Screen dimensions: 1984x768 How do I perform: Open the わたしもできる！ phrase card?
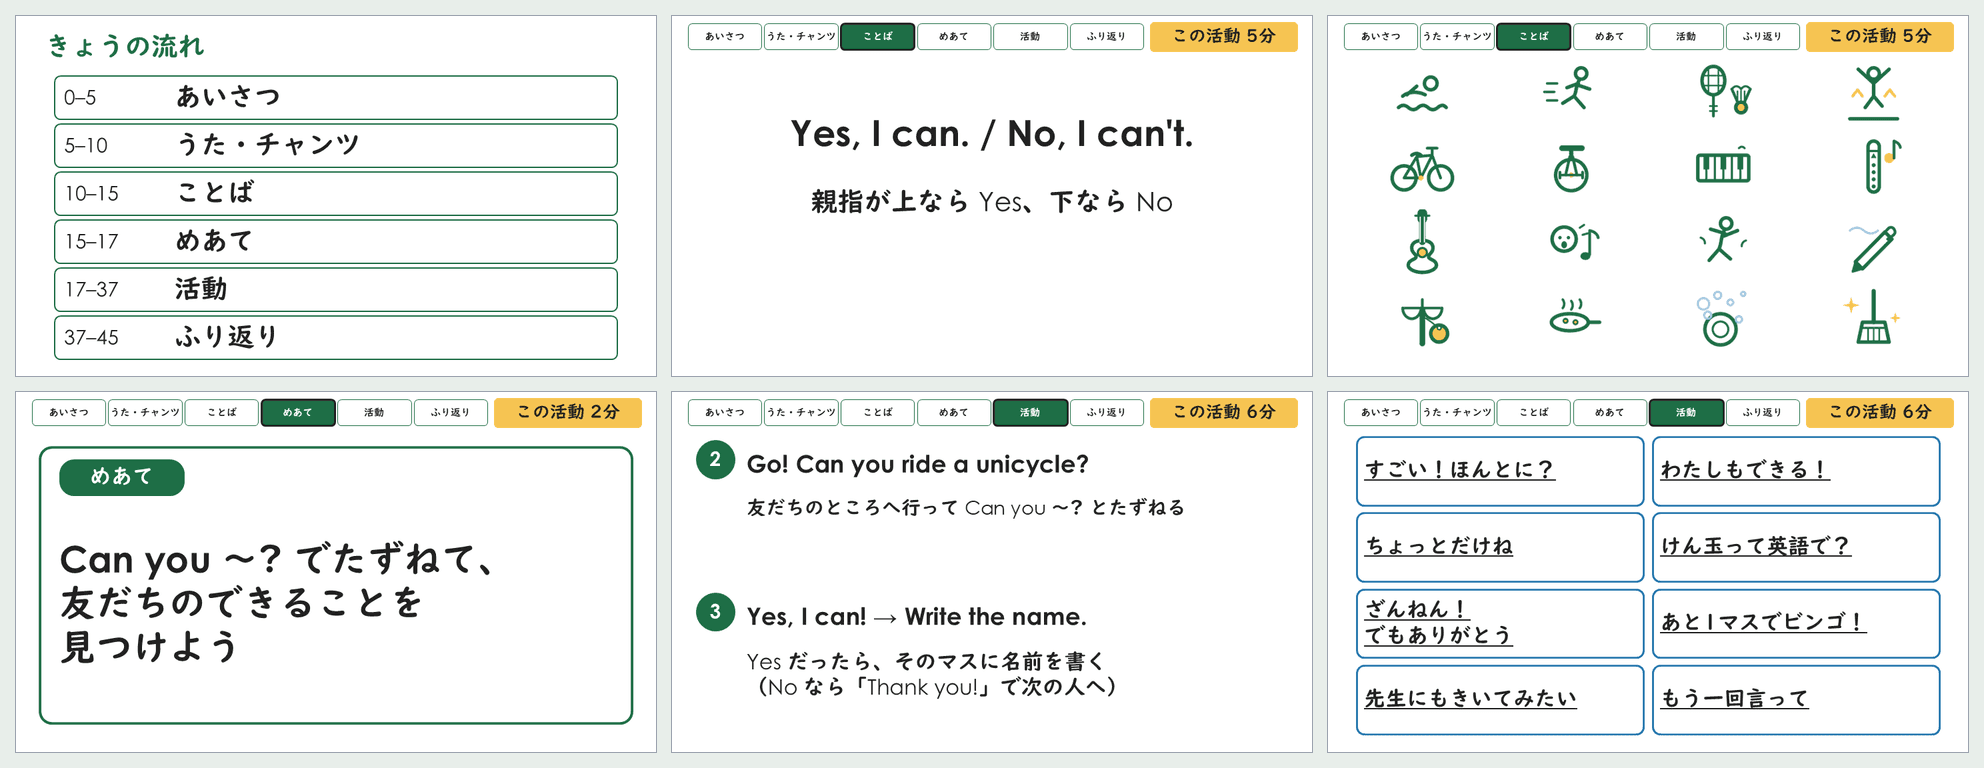coord(1796,471)
